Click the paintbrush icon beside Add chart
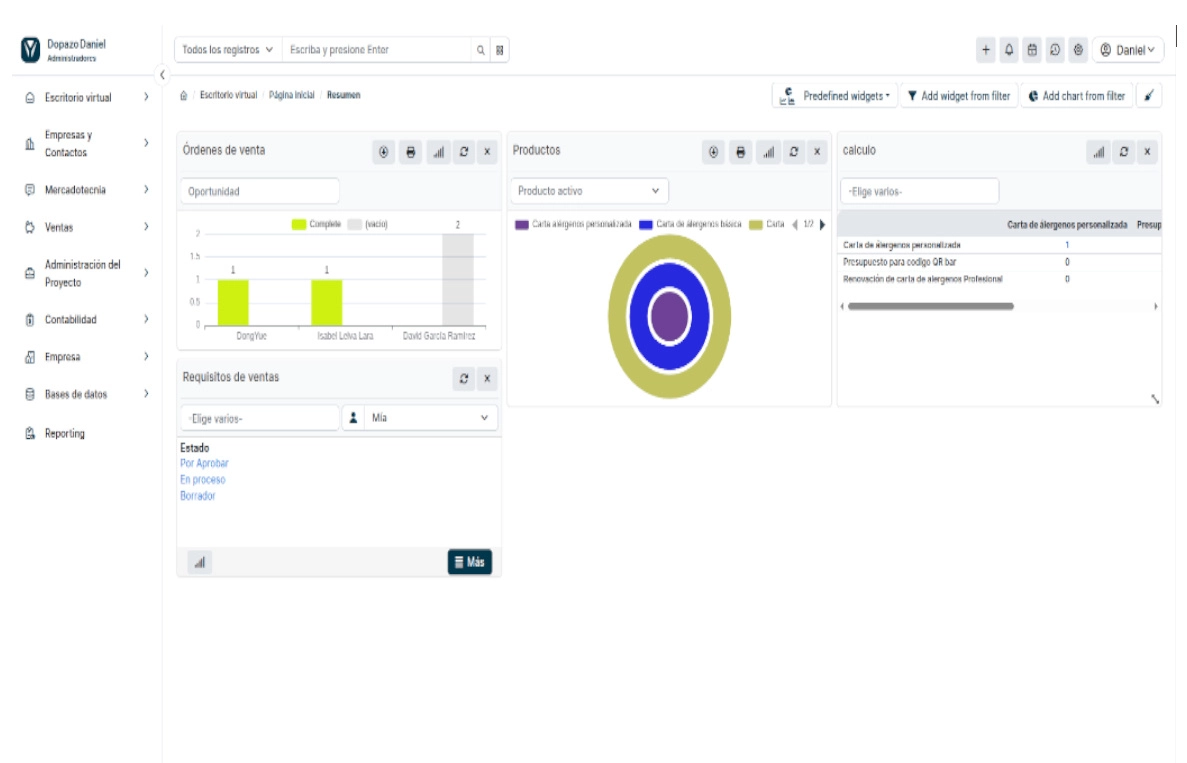This screenshot has height=763, width=1187. [x=1150, y=96]
